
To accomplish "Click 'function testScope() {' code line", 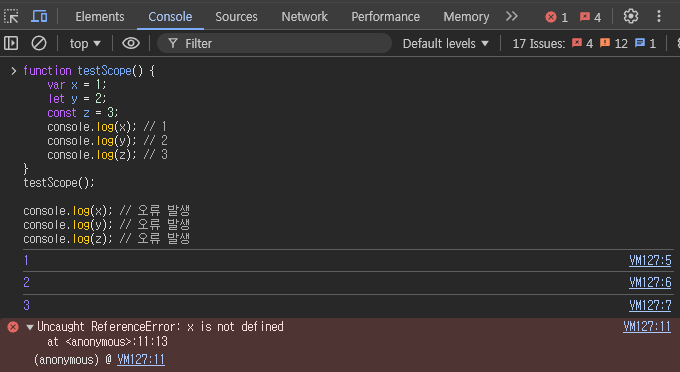I will [x=88, y=71].
